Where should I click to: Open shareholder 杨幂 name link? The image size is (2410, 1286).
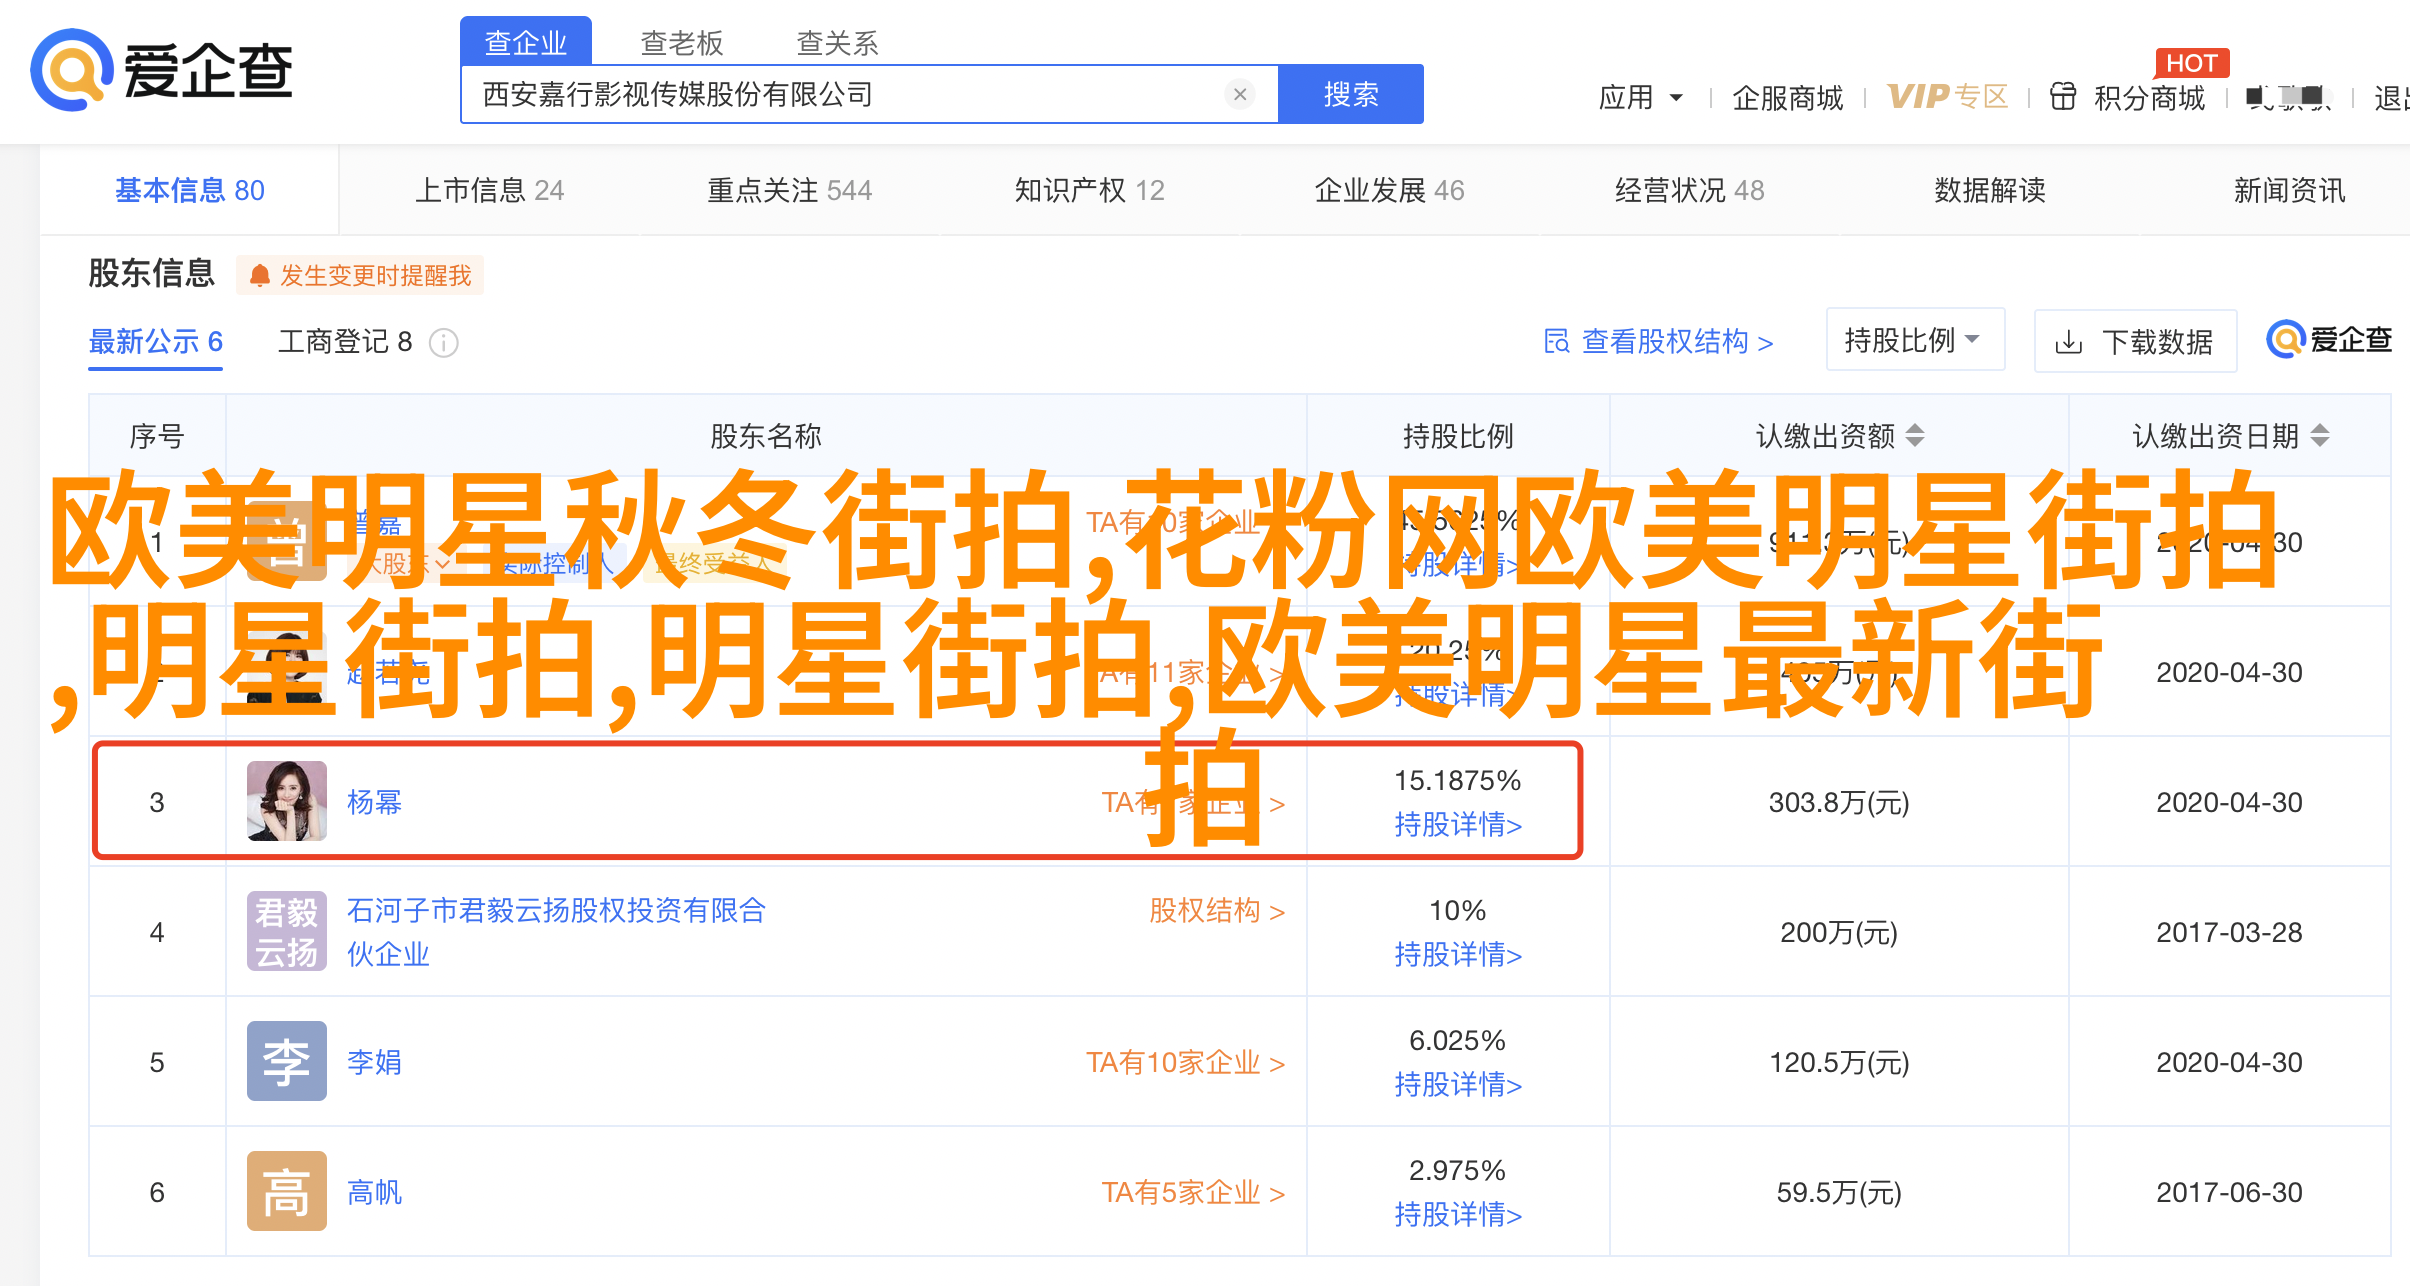click(374, 802)
